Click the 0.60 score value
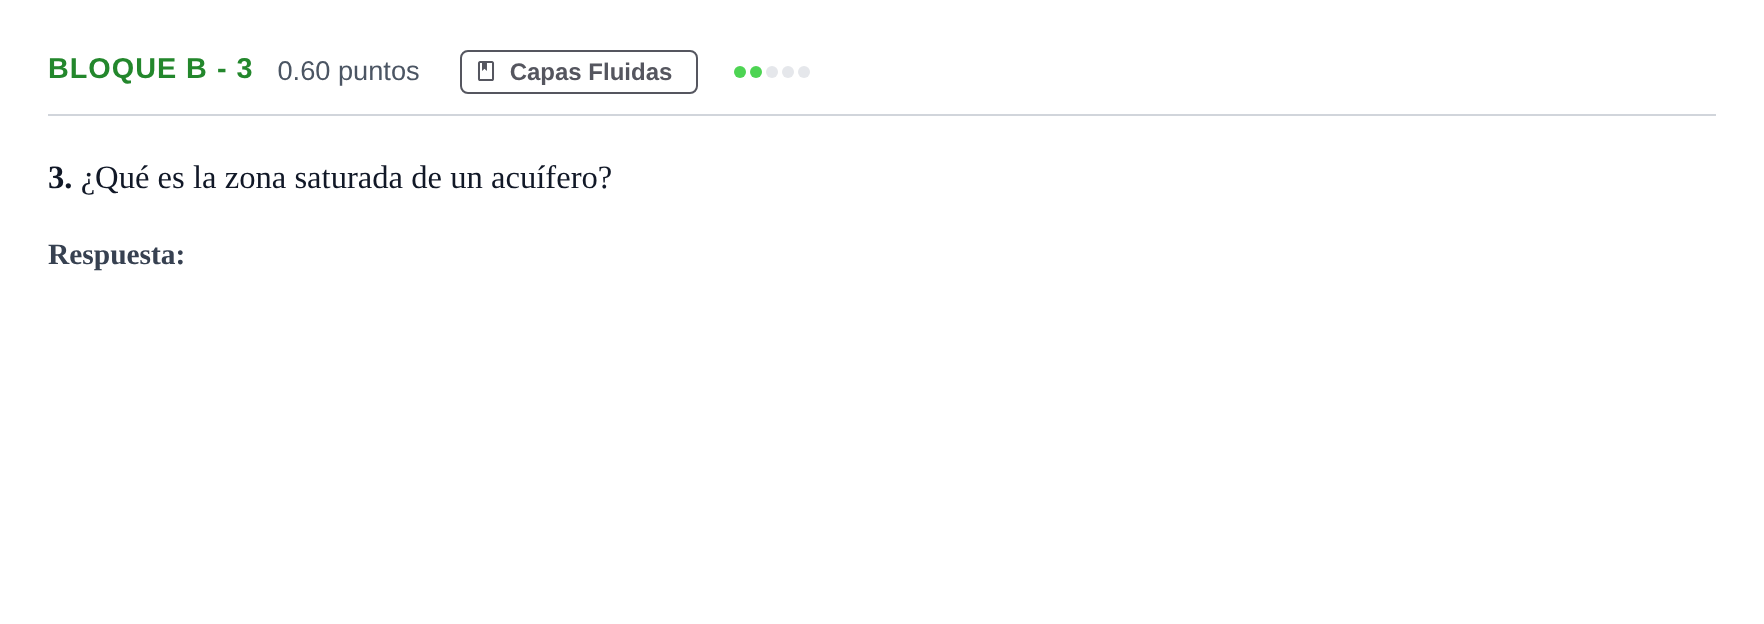The width and height of the screenshot is (1764, 624). coord(304,71)
